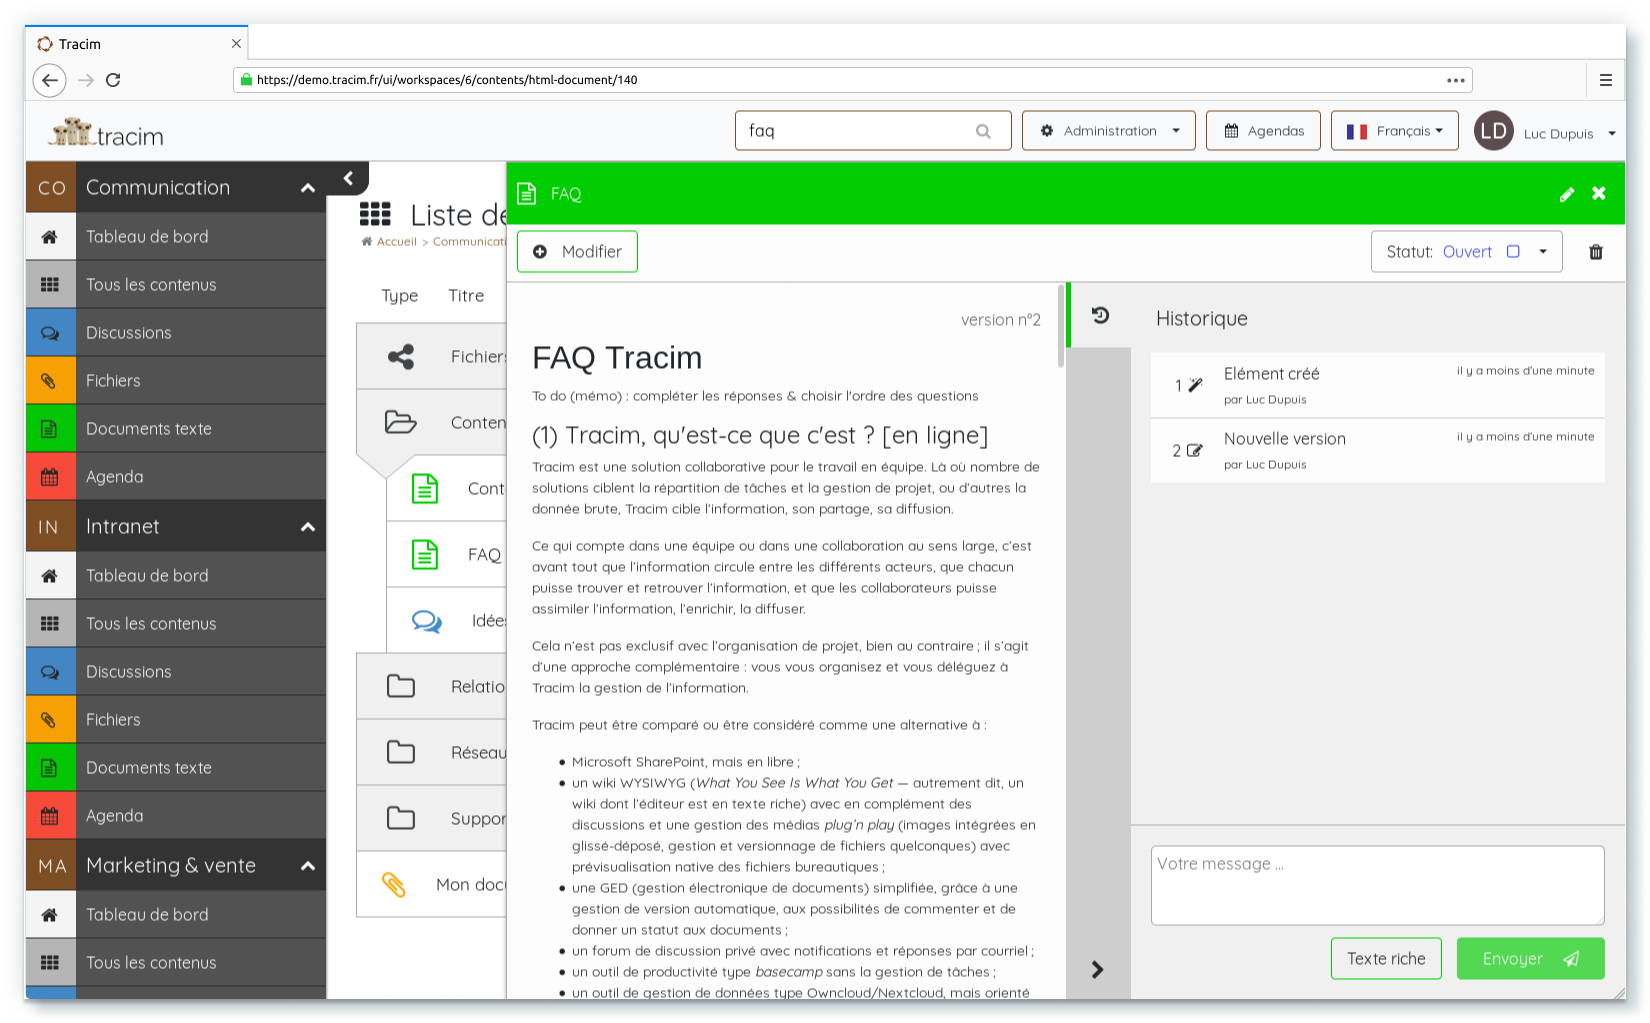Click the LD user avatar
Screen dimensions: 1650x1023
(x=1493, y=131)
